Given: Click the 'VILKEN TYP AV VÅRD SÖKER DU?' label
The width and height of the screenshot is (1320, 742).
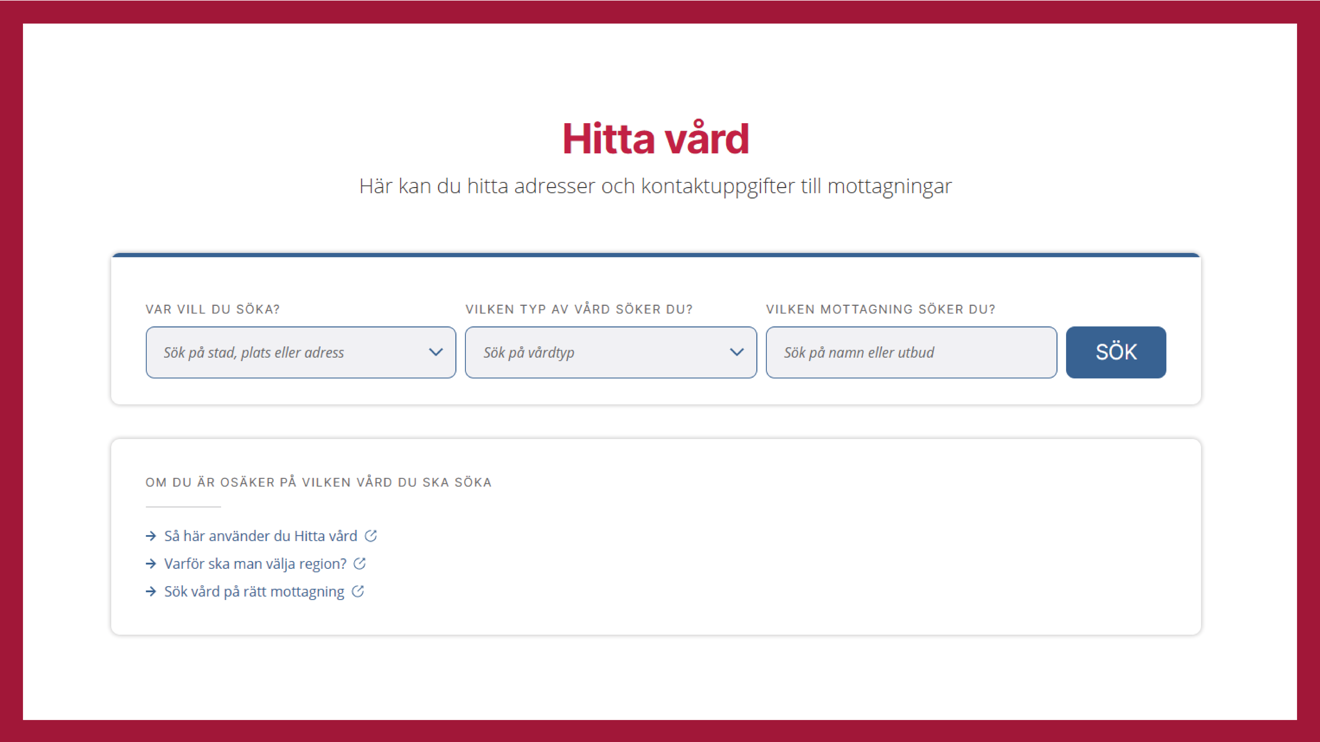Looking at the screenshot, I should click(579, 310).
